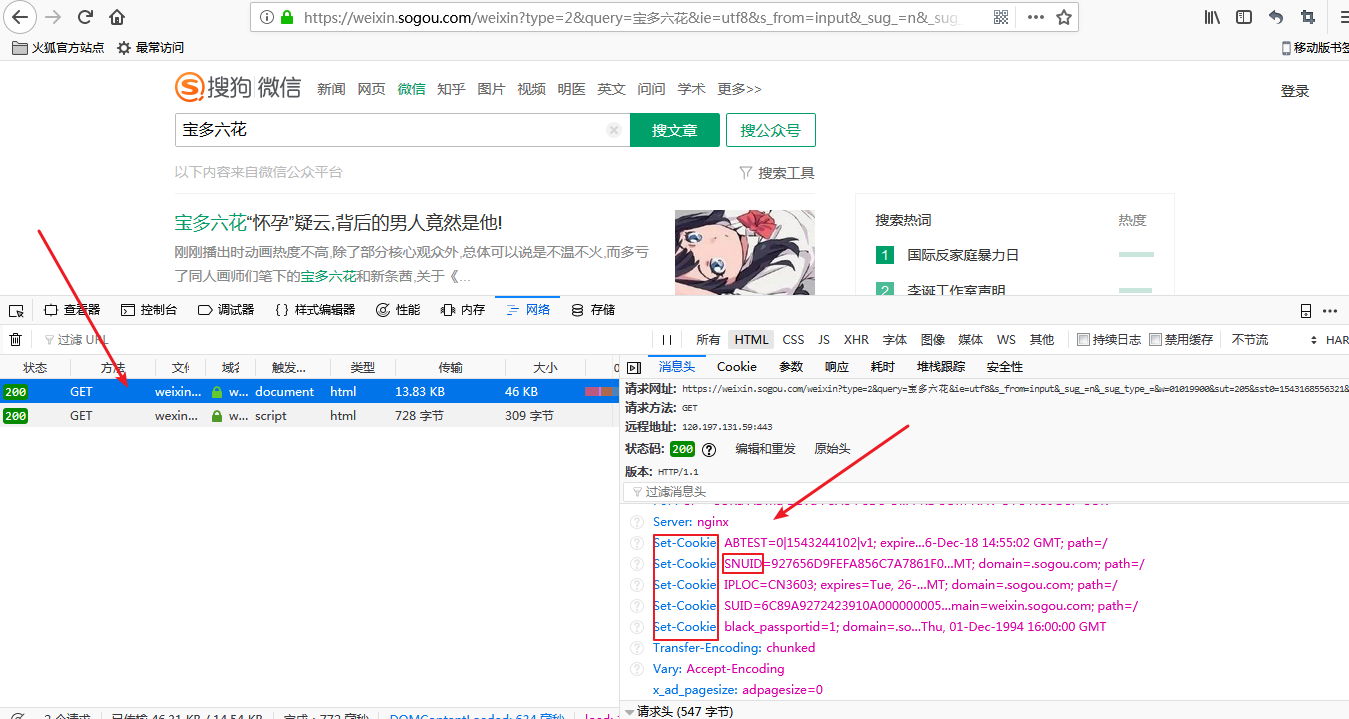This screenshot has height=719, width=1349.
Task: Click the 过滤消息头 filter field
Action: coord(984,491)
